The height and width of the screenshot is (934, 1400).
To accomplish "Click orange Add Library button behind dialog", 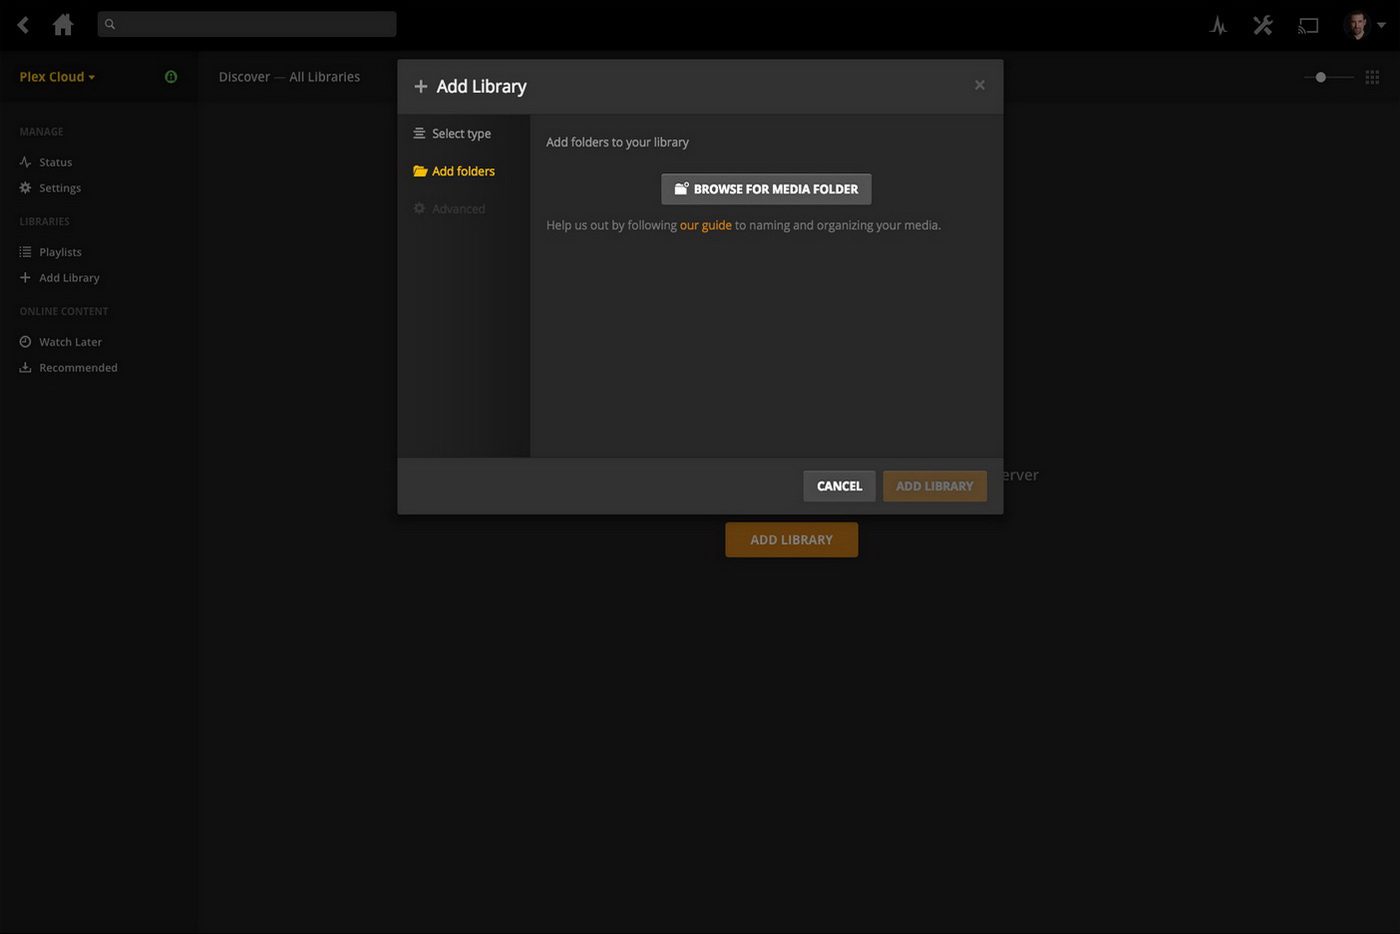I will tap(791, 540).
